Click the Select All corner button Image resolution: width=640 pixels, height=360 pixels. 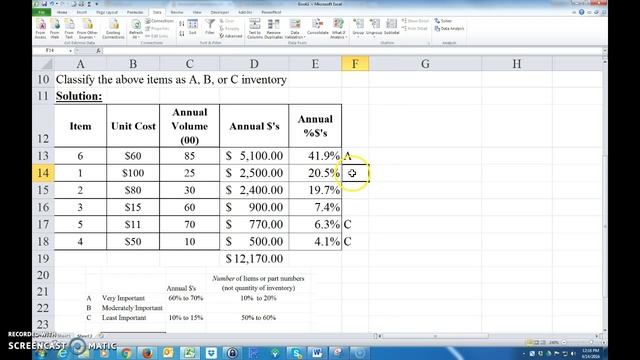pyautogui.click(x=43, y=64)
